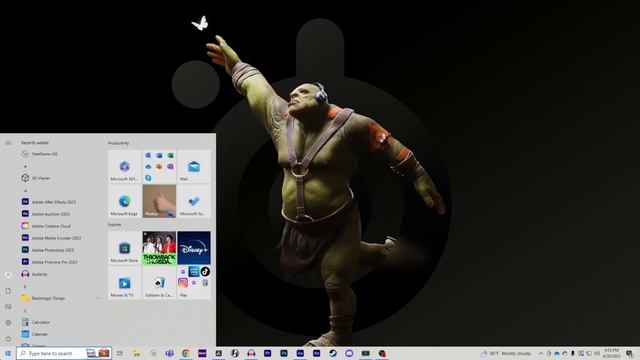Open Steam from the taskbar
Screen dimensions: 640x360
click(x=333, y=353)
